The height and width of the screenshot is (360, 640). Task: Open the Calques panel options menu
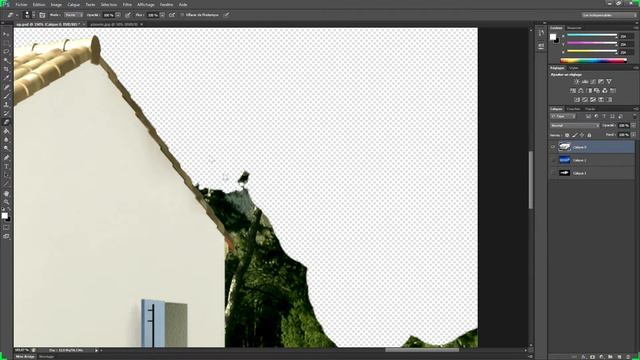[636, 109]
